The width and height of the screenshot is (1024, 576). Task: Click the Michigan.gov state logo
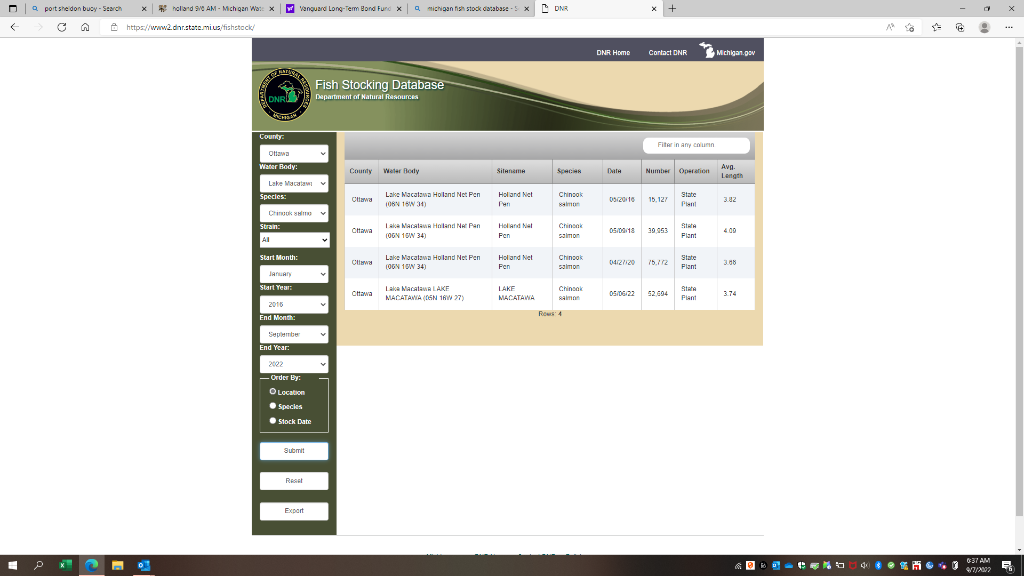pos(728,52)
